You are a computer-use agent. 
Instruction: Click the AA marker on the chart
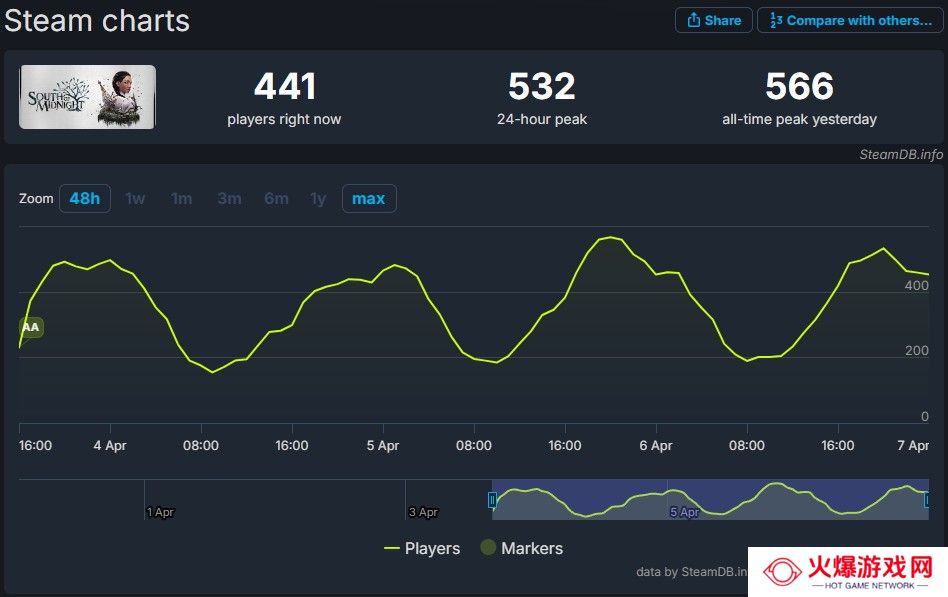[x=31, y=327]
